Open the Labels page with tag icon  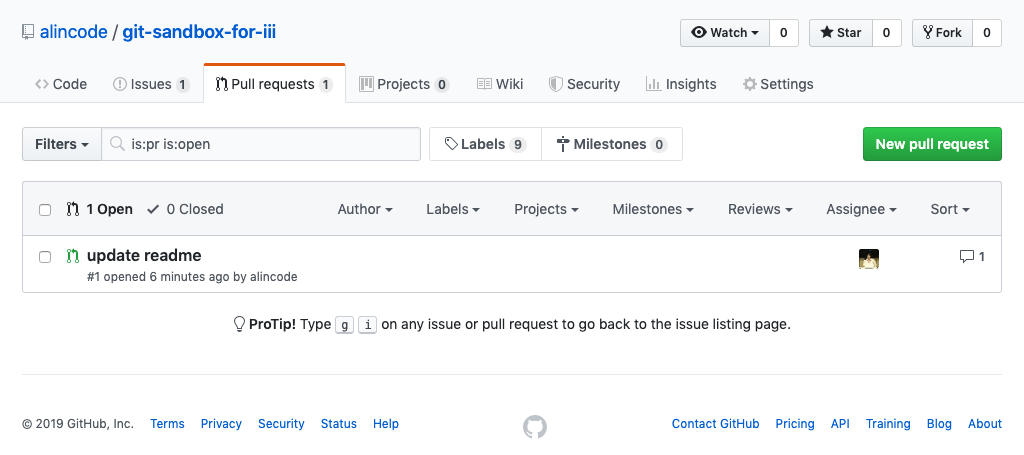click(484, 144)
